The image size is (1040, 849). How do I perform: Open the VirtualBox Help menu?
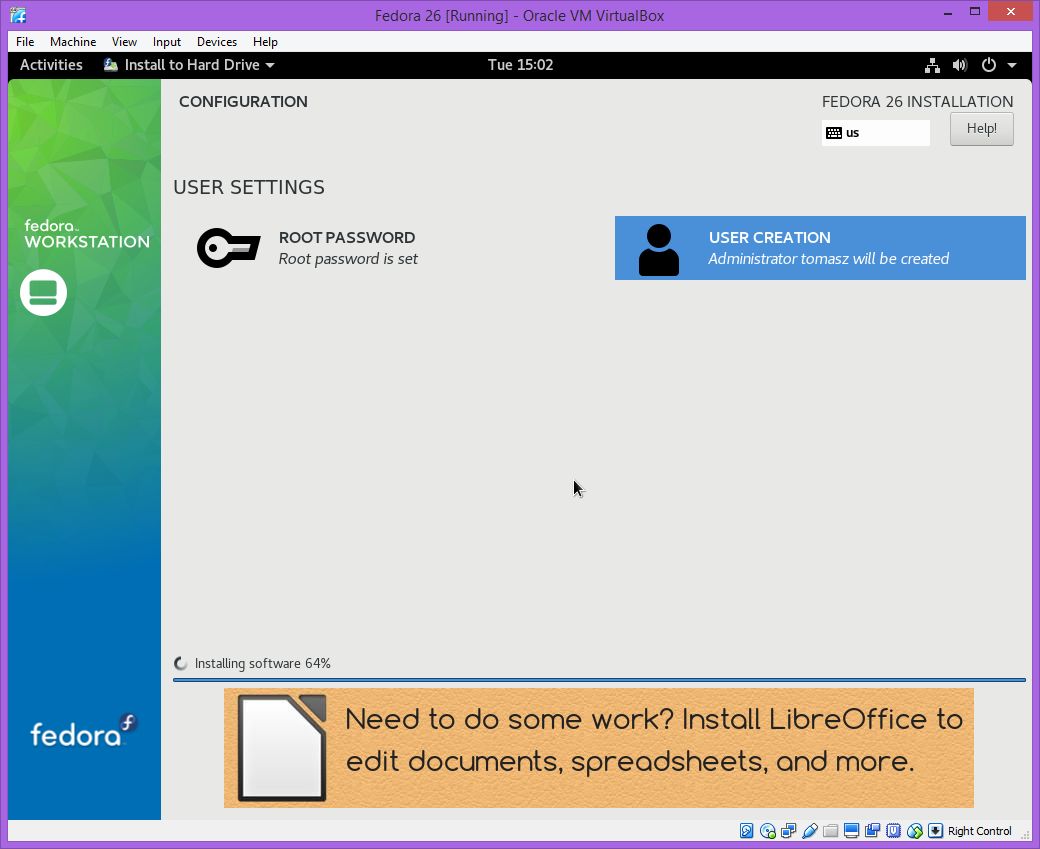pyautogui.click(x=265, y=42)
